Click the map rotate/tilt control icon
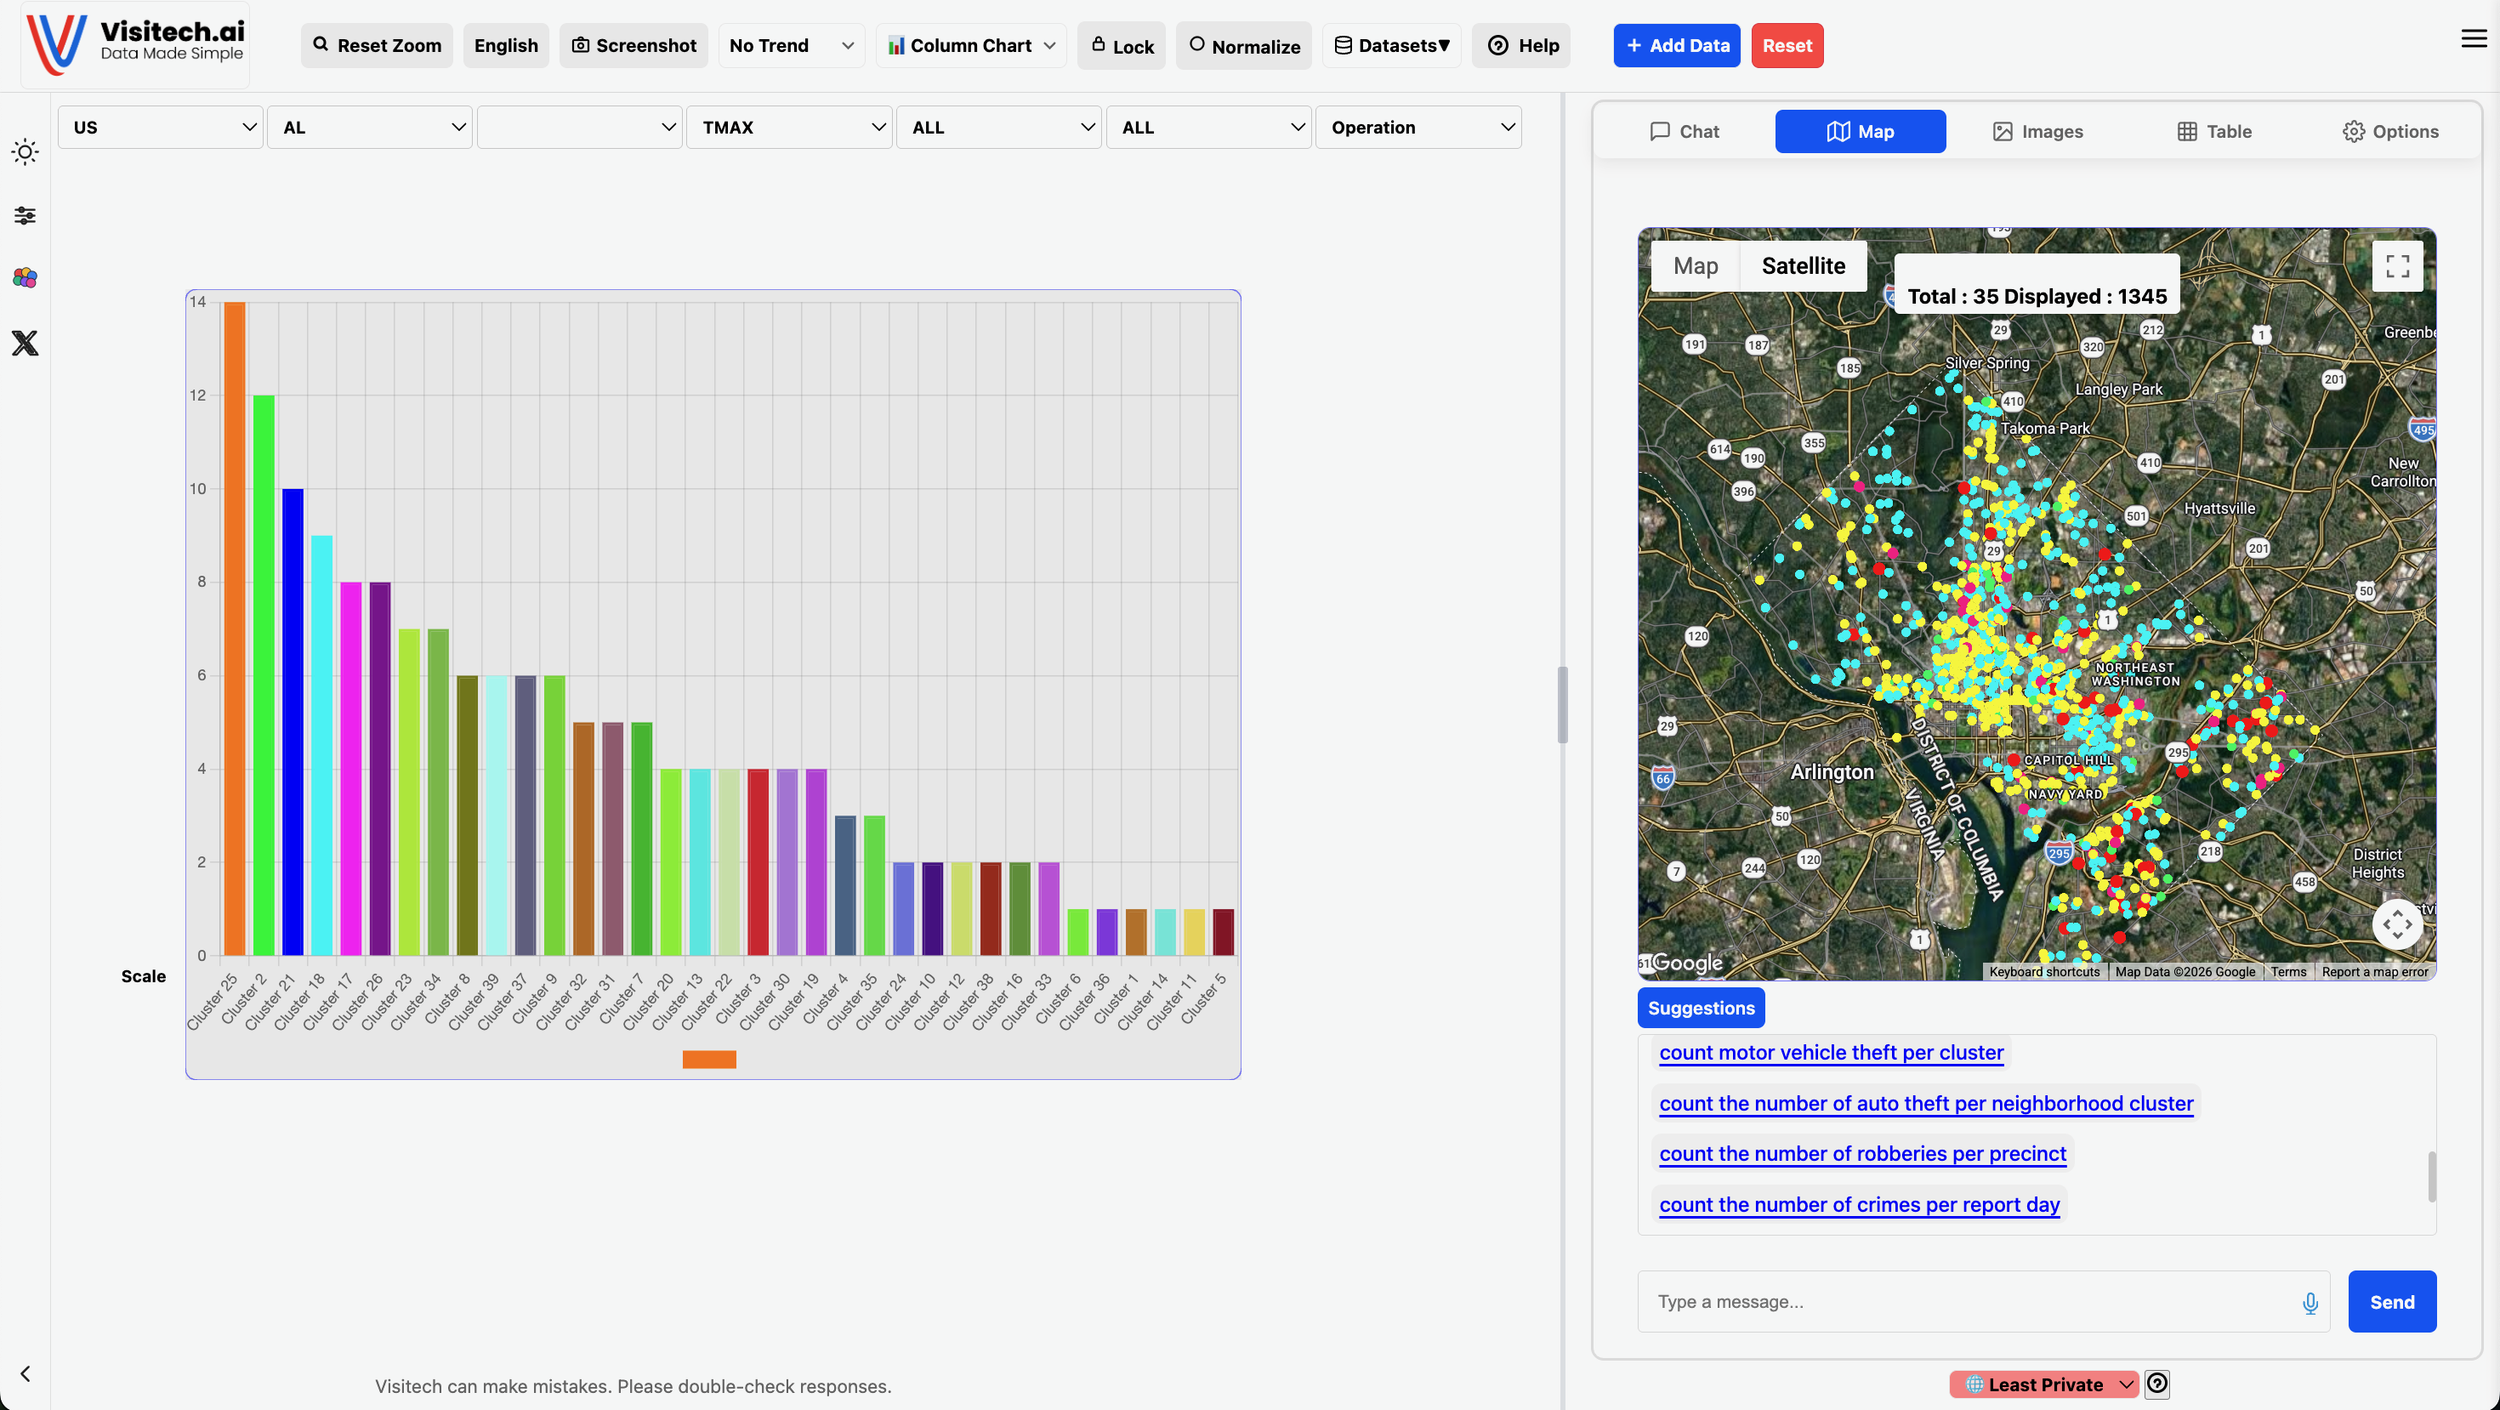The width and height of the screenshot is (2500, 1410). click(x=2397, y=924)
